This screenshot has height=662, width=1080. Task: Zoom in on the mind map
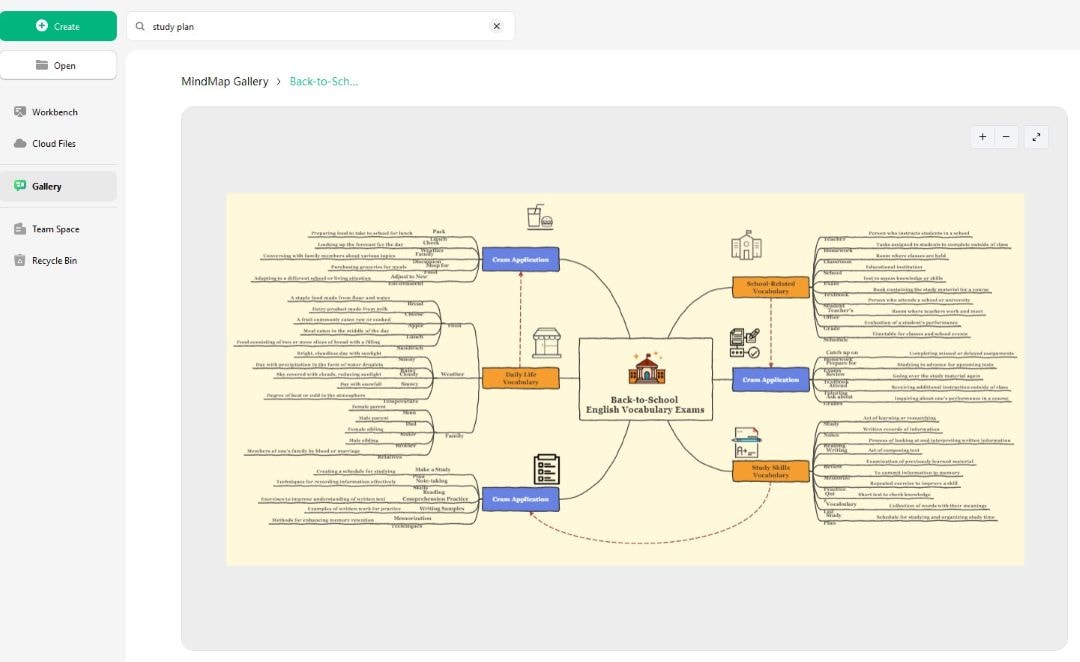982,137
